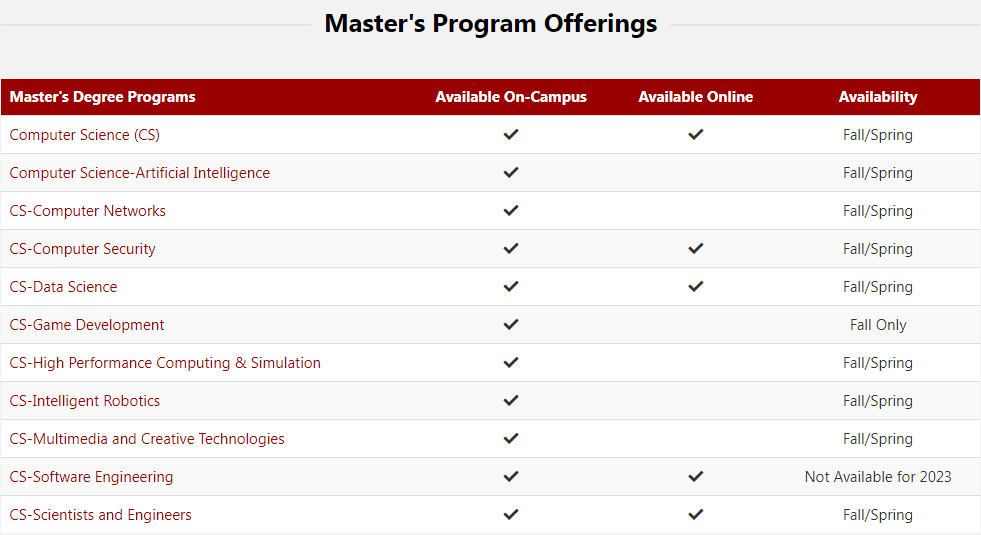Click on-campus checkmark for CS-Game Development
The width and height of the screenshot is (981, 535).
[511, 324]
